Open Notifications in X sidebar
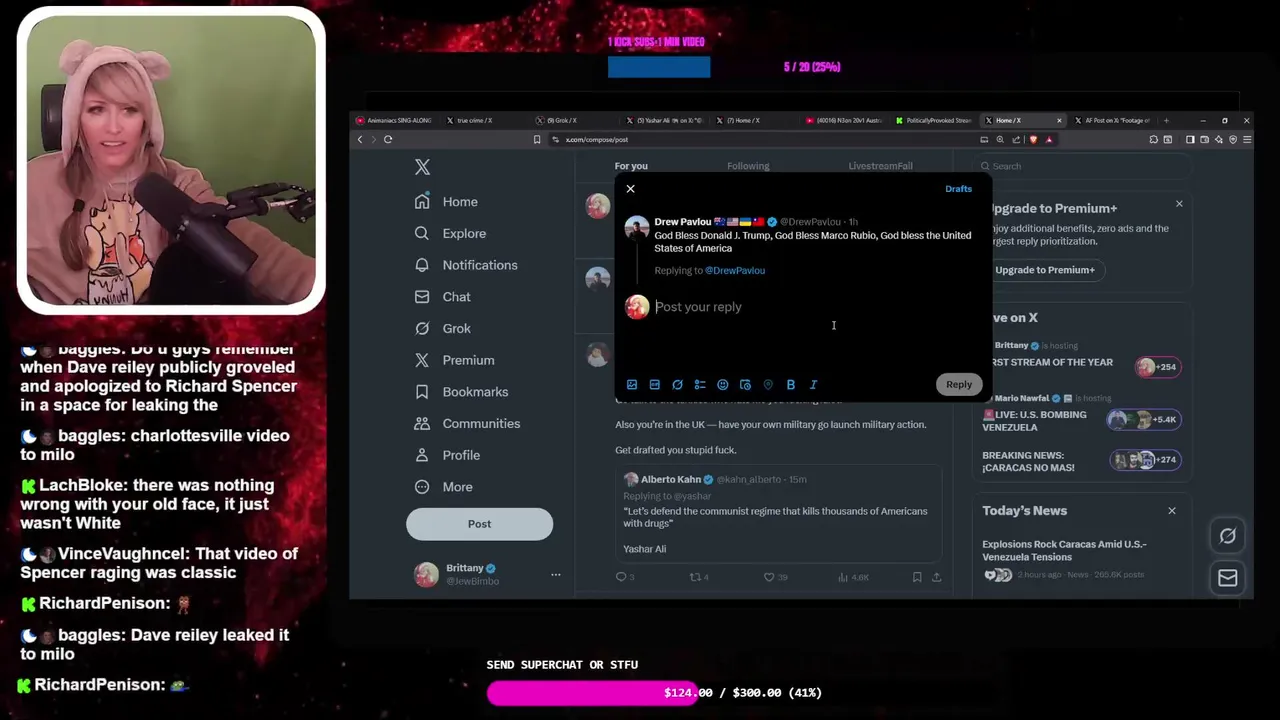The width and height of the screenshot is (1280, 720). [x=466, y=265]
